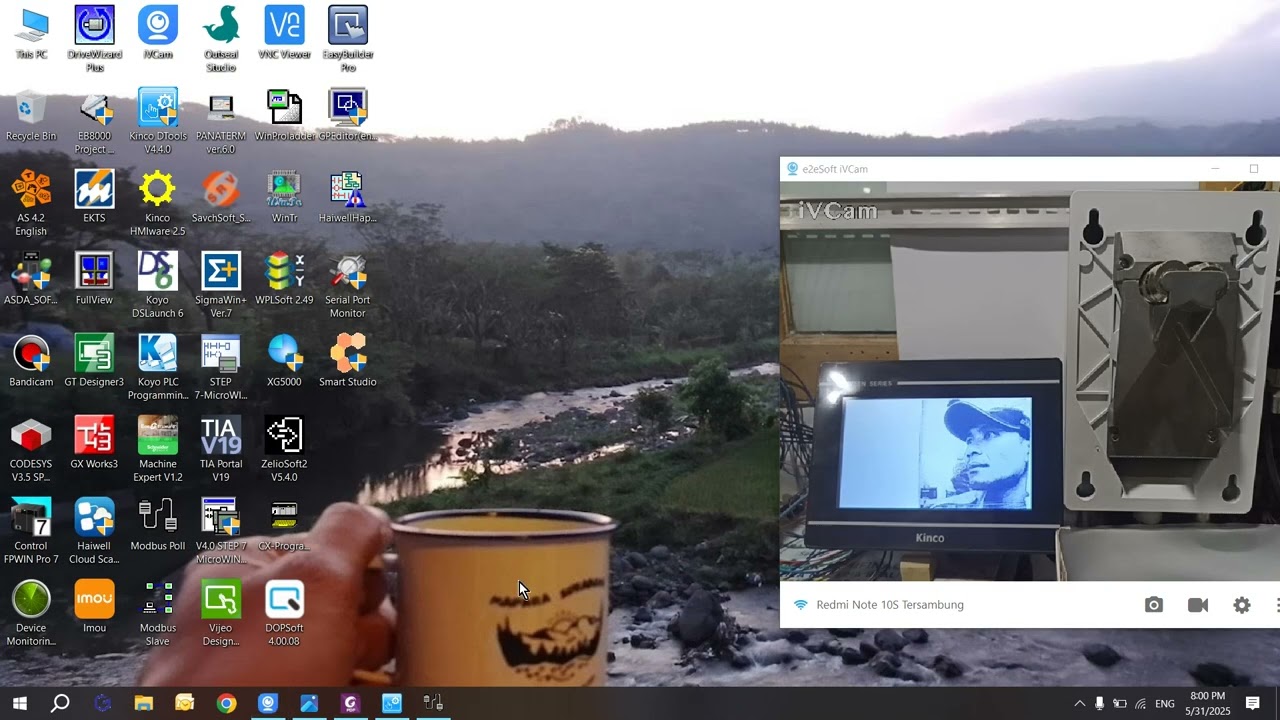Select the XG5000 desktop icon
This screenshot has width=1280, height=720.
284,362
